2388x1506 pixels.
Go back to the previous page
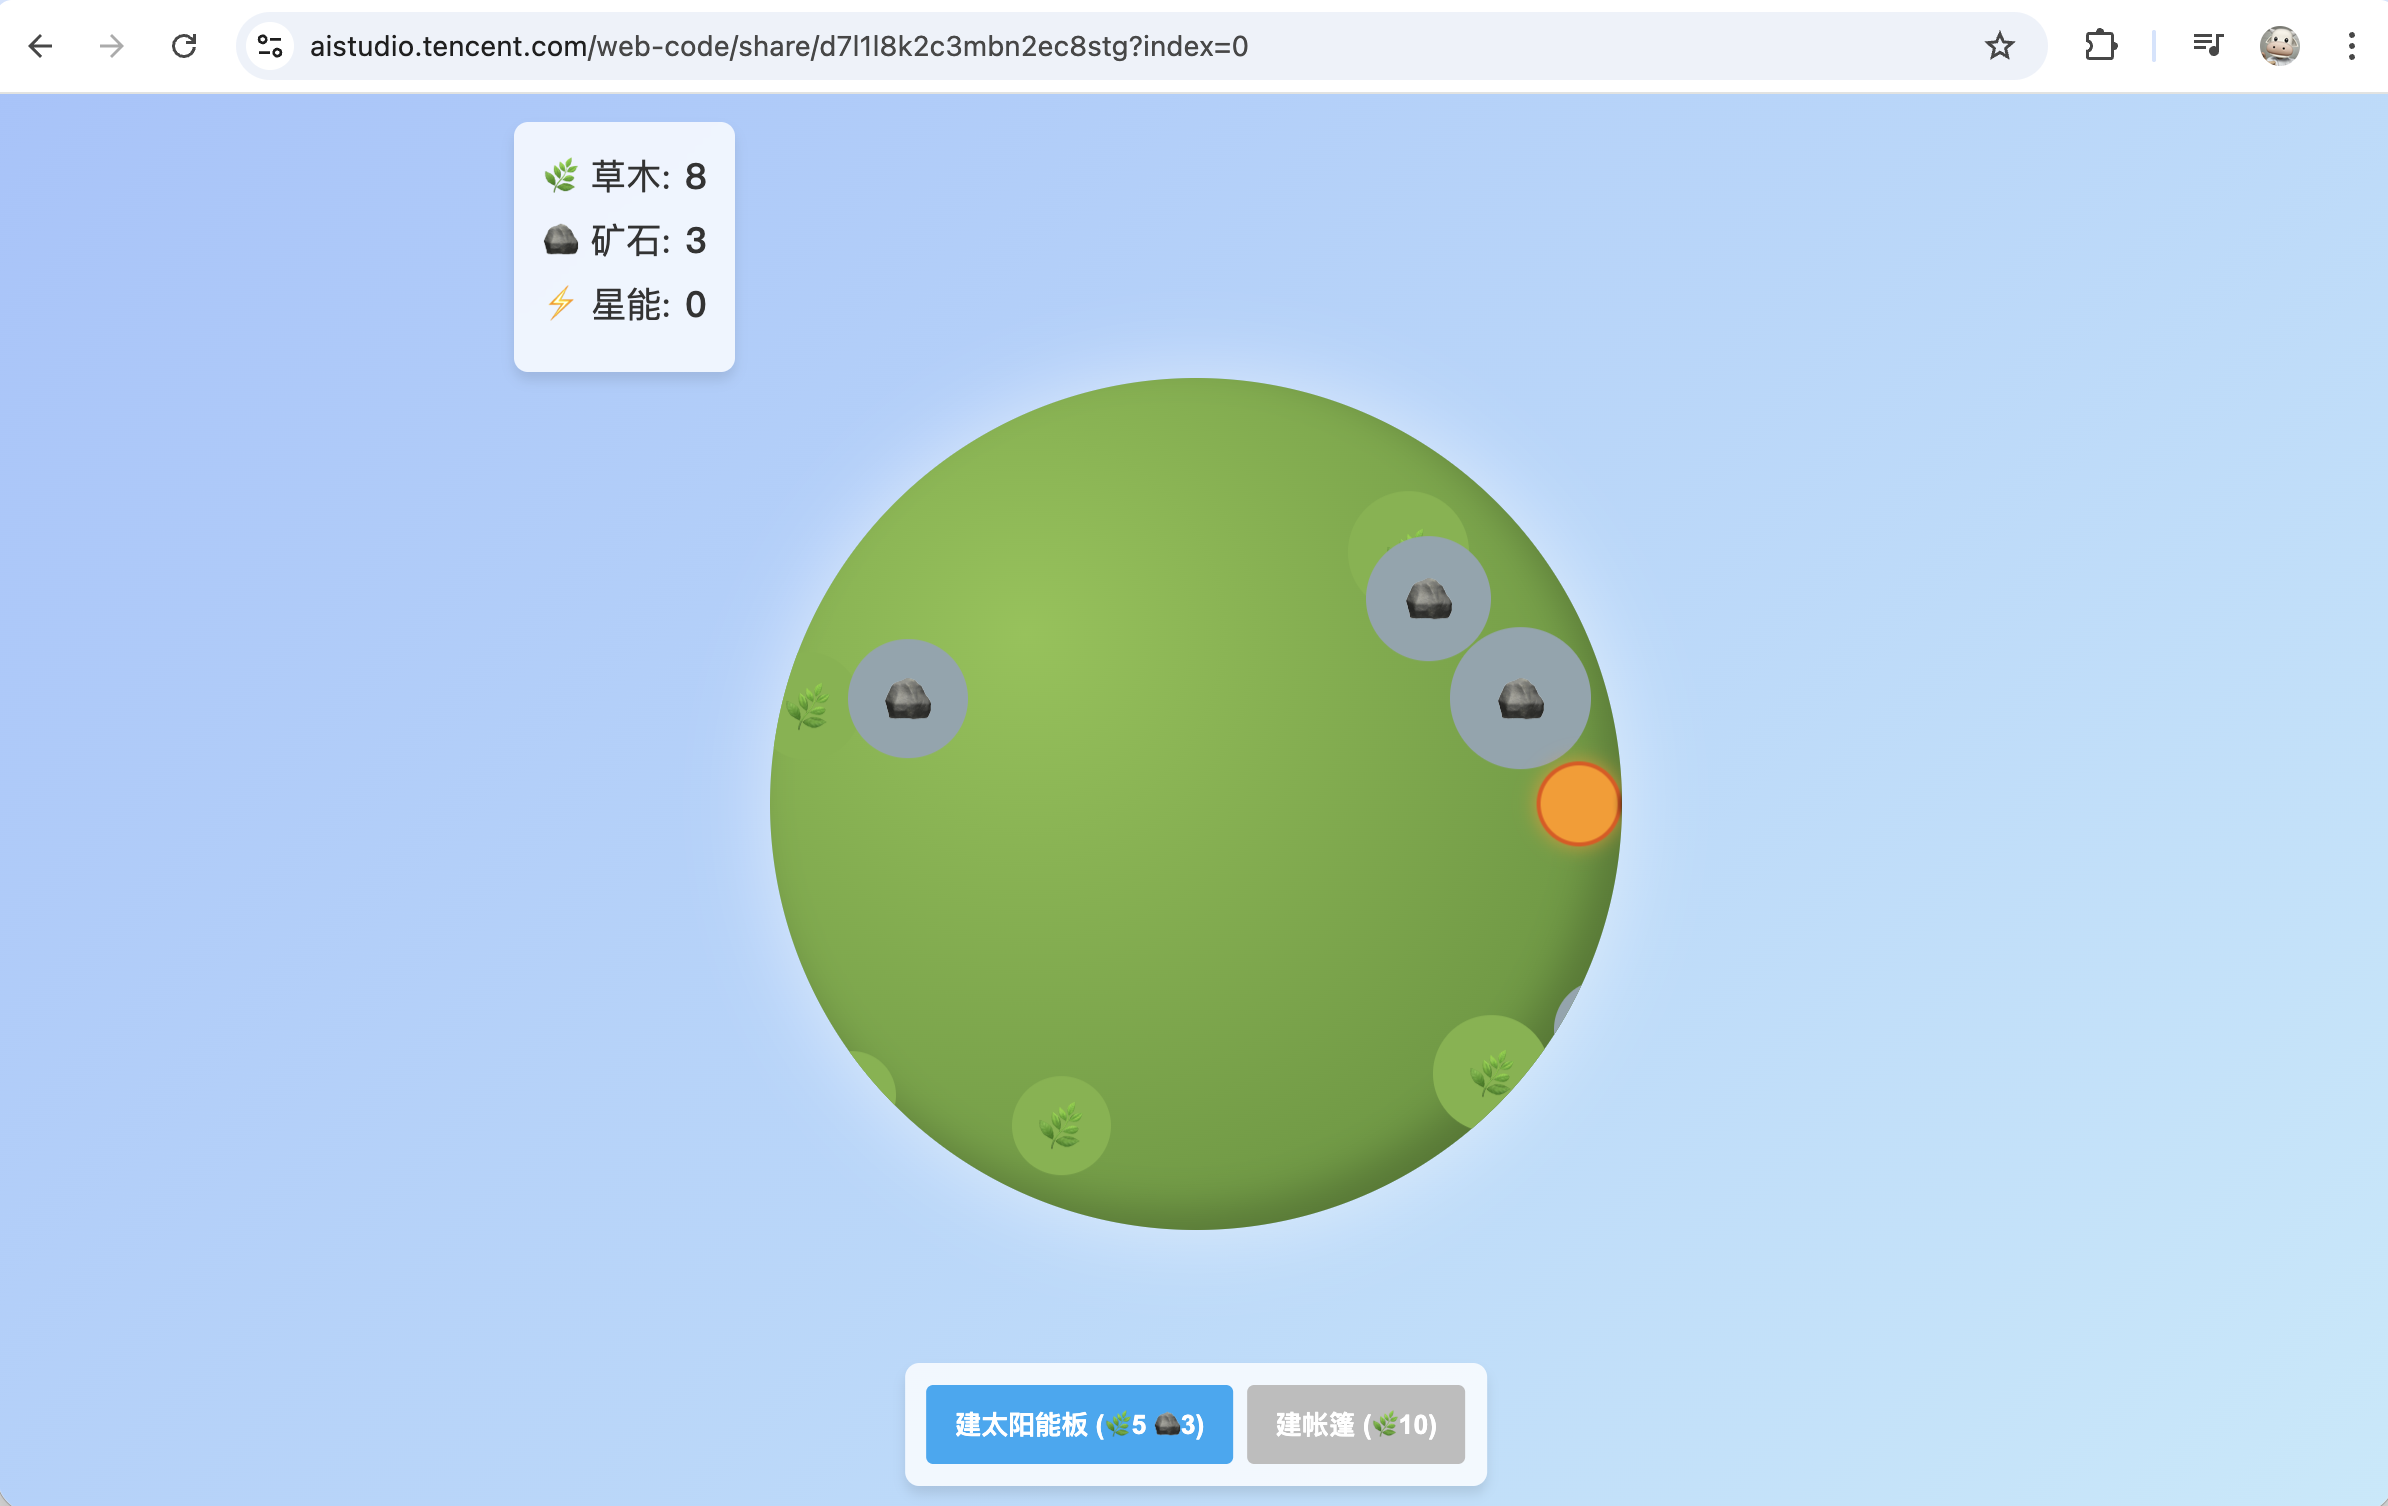(40, 46)
